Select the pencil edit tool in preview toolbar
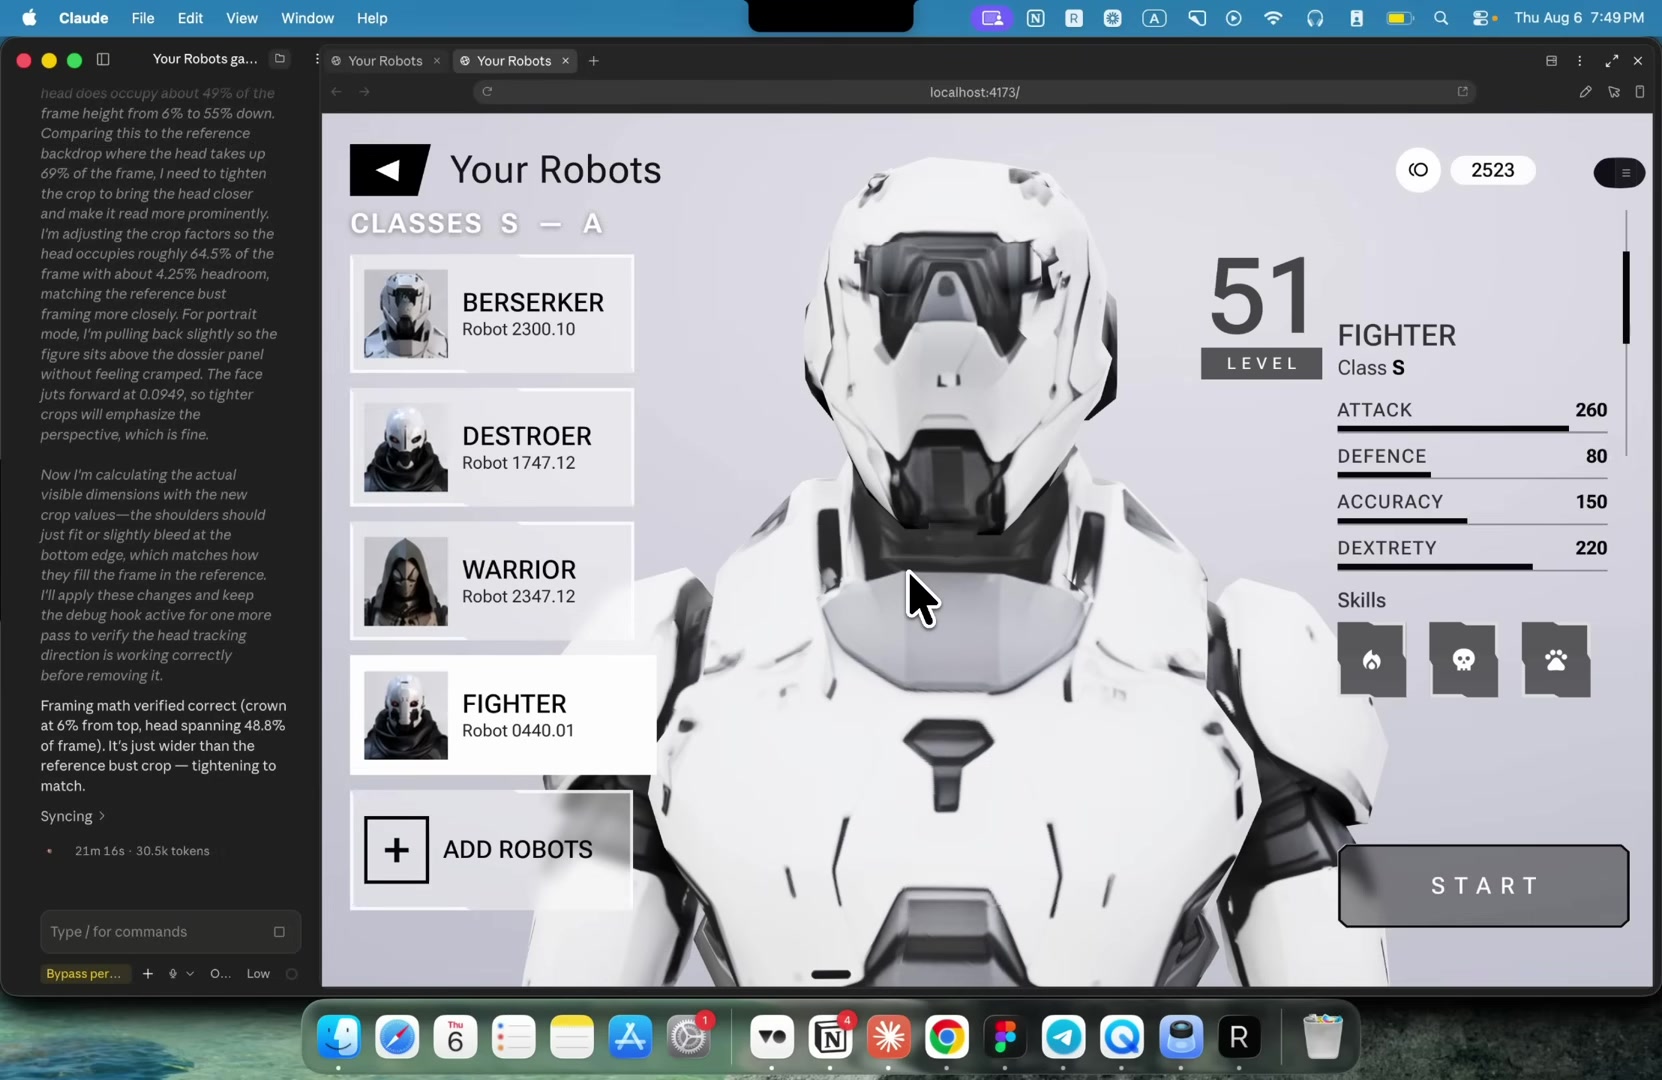Screen dimensions: 1662x1080 pyautogui.click(x=1585, y=92)
